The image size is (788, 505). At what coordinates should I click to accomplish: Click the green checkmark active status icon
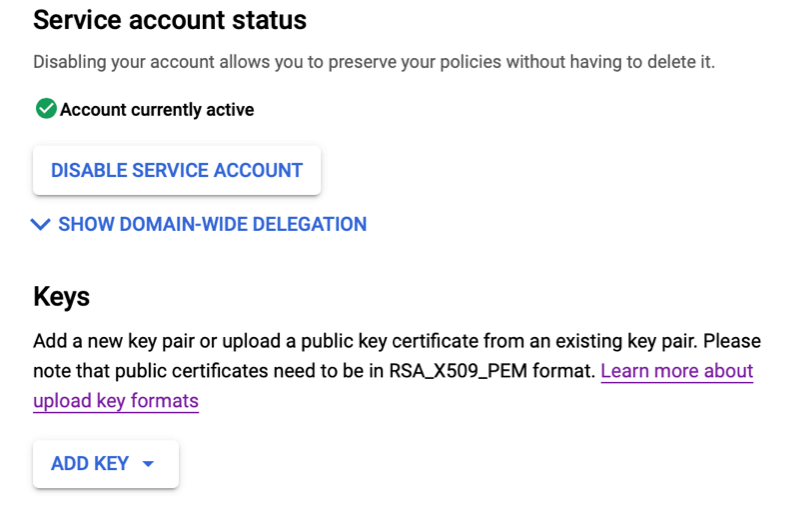pos(45,109)
